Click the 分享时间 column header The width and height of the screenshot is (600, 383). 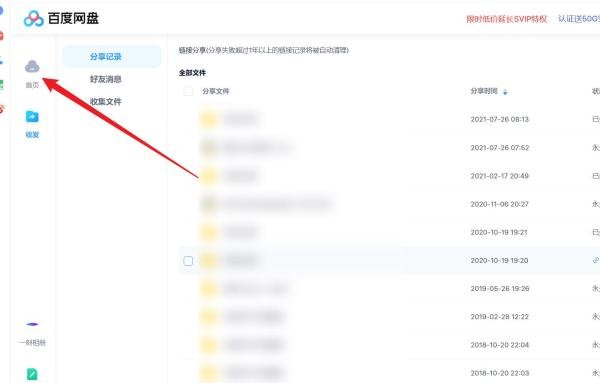click(x=484, y=91)
